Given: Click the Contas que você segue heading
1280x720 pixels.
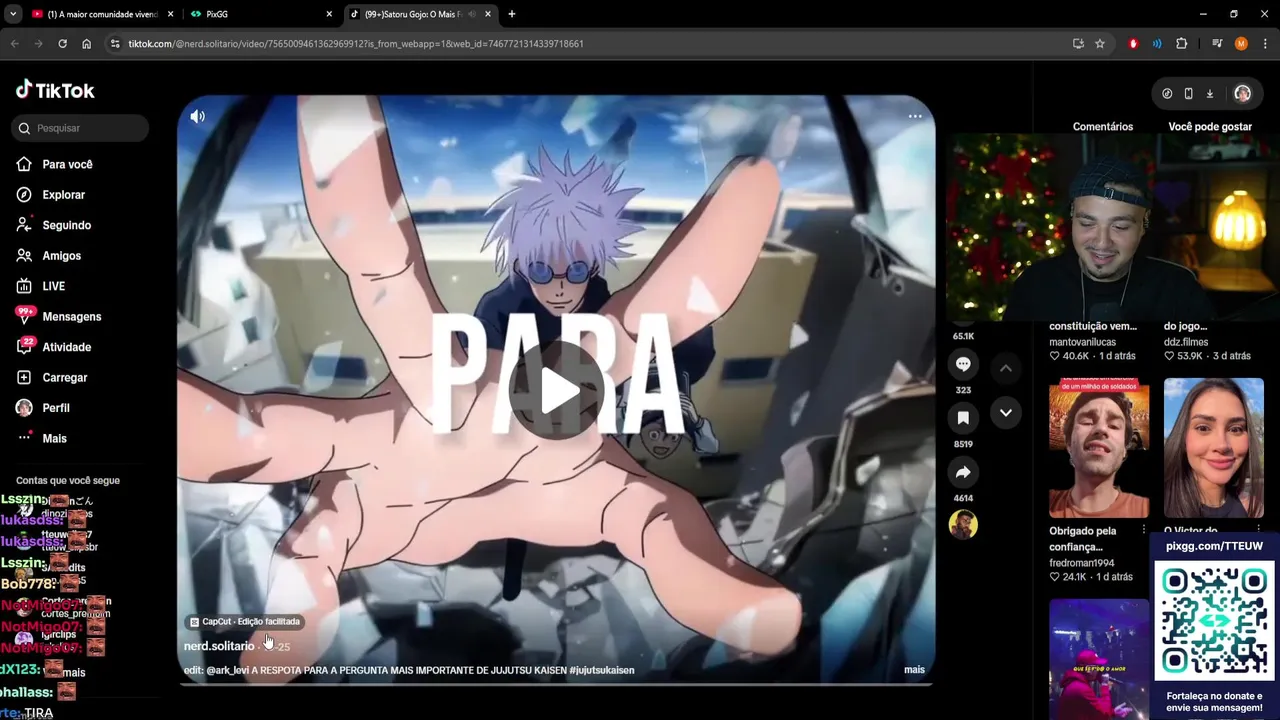Looking at the screenshot, I should coord(68,481).
